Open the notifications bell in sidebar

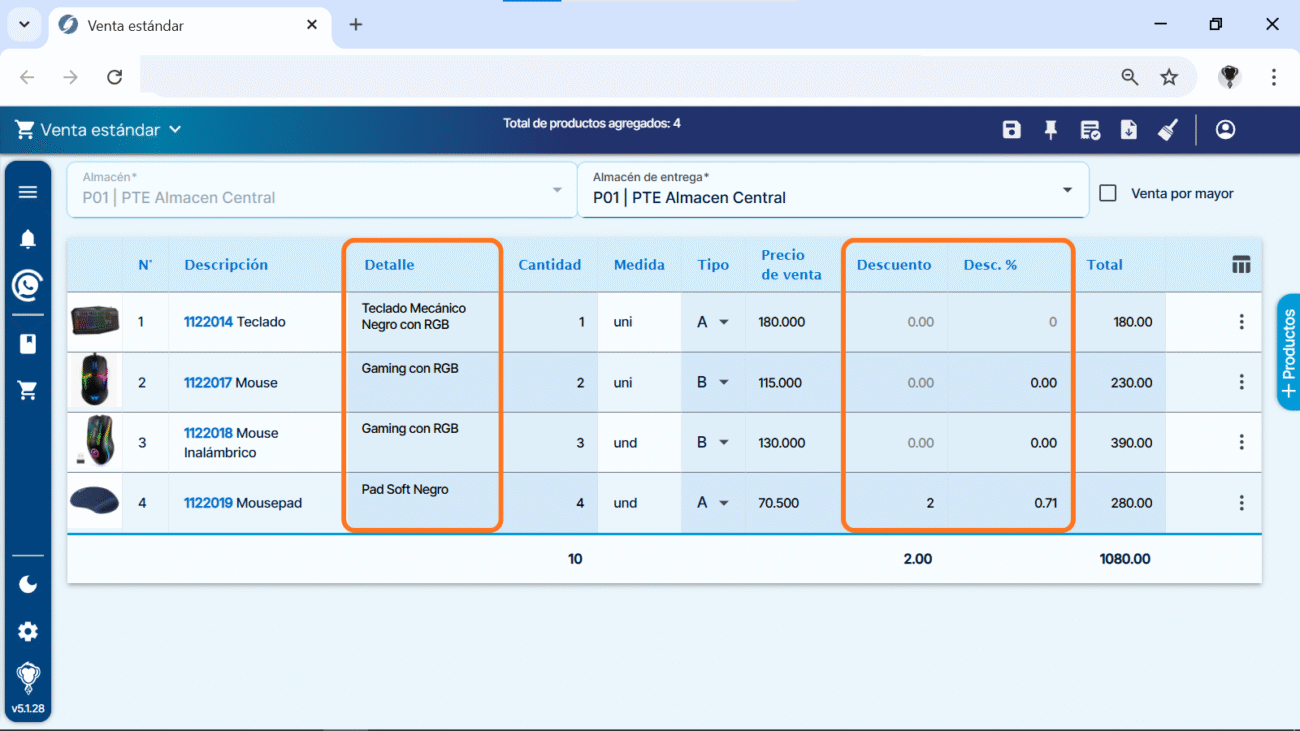pyautogui.click(x=28, y=239)
